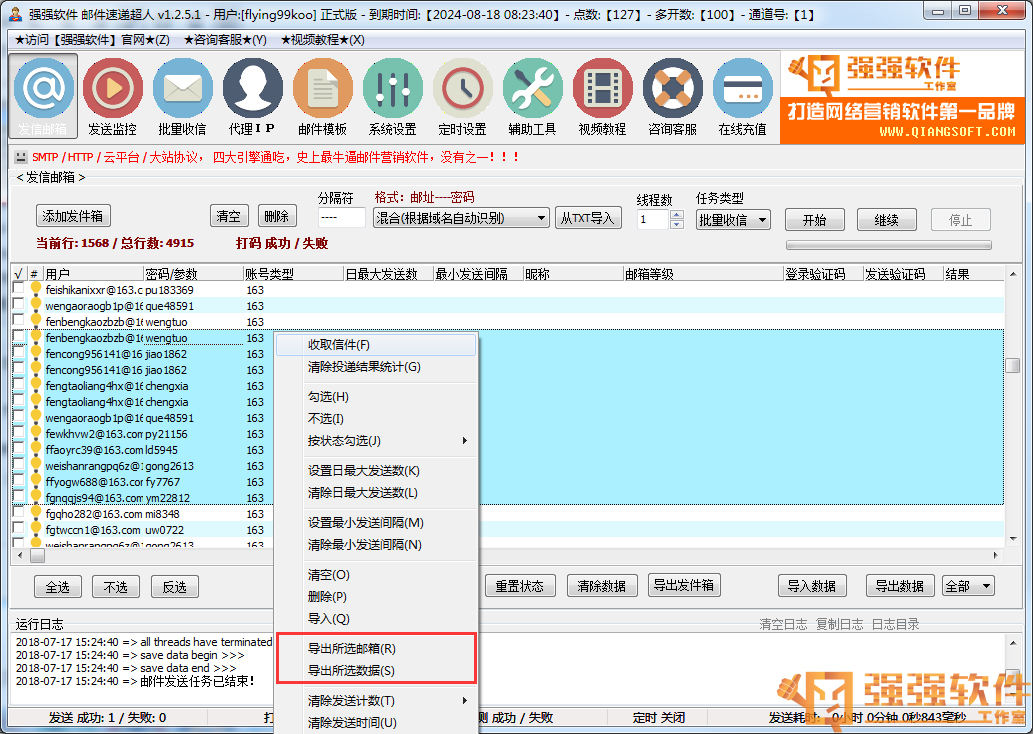Tick checkbox for fgnqqjs94@163.com row

pyautogui.click(x=18, y=497)
